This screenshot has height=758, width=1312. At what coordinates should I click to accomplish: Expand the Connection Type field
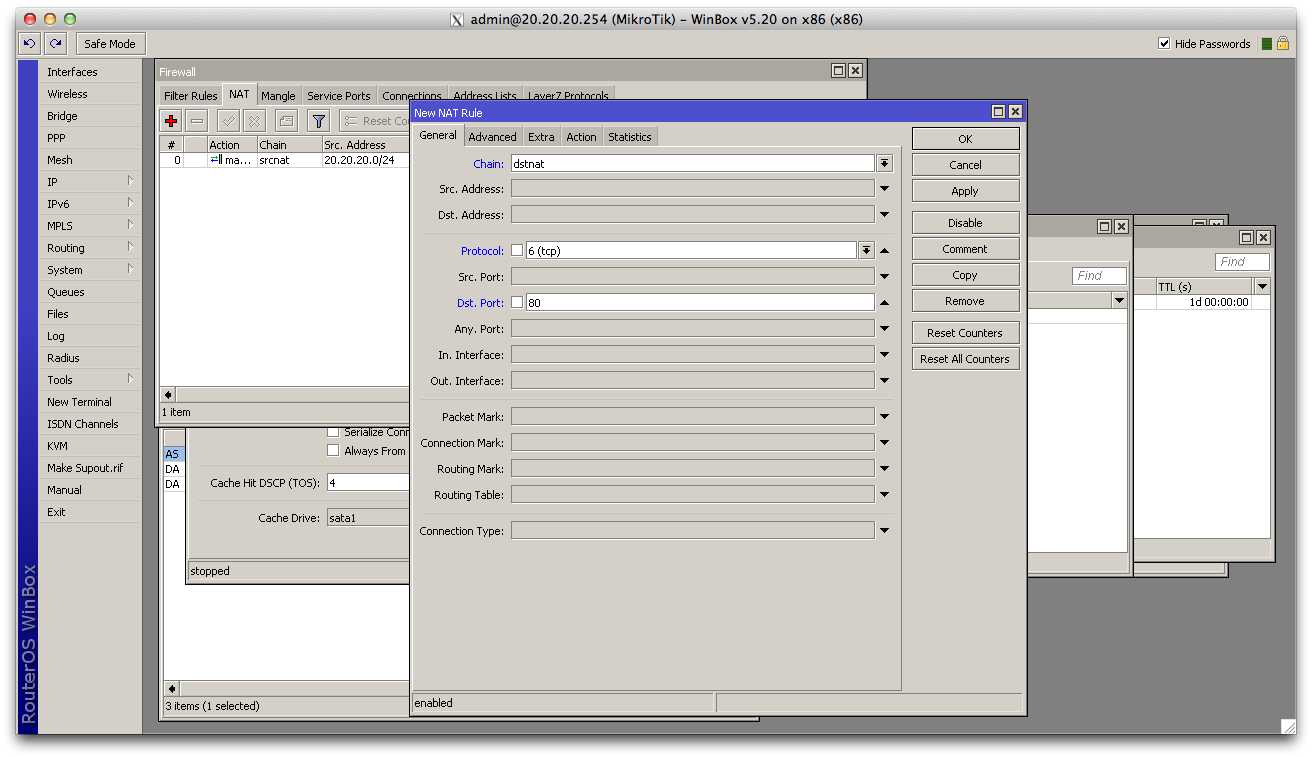coord(884,531)
